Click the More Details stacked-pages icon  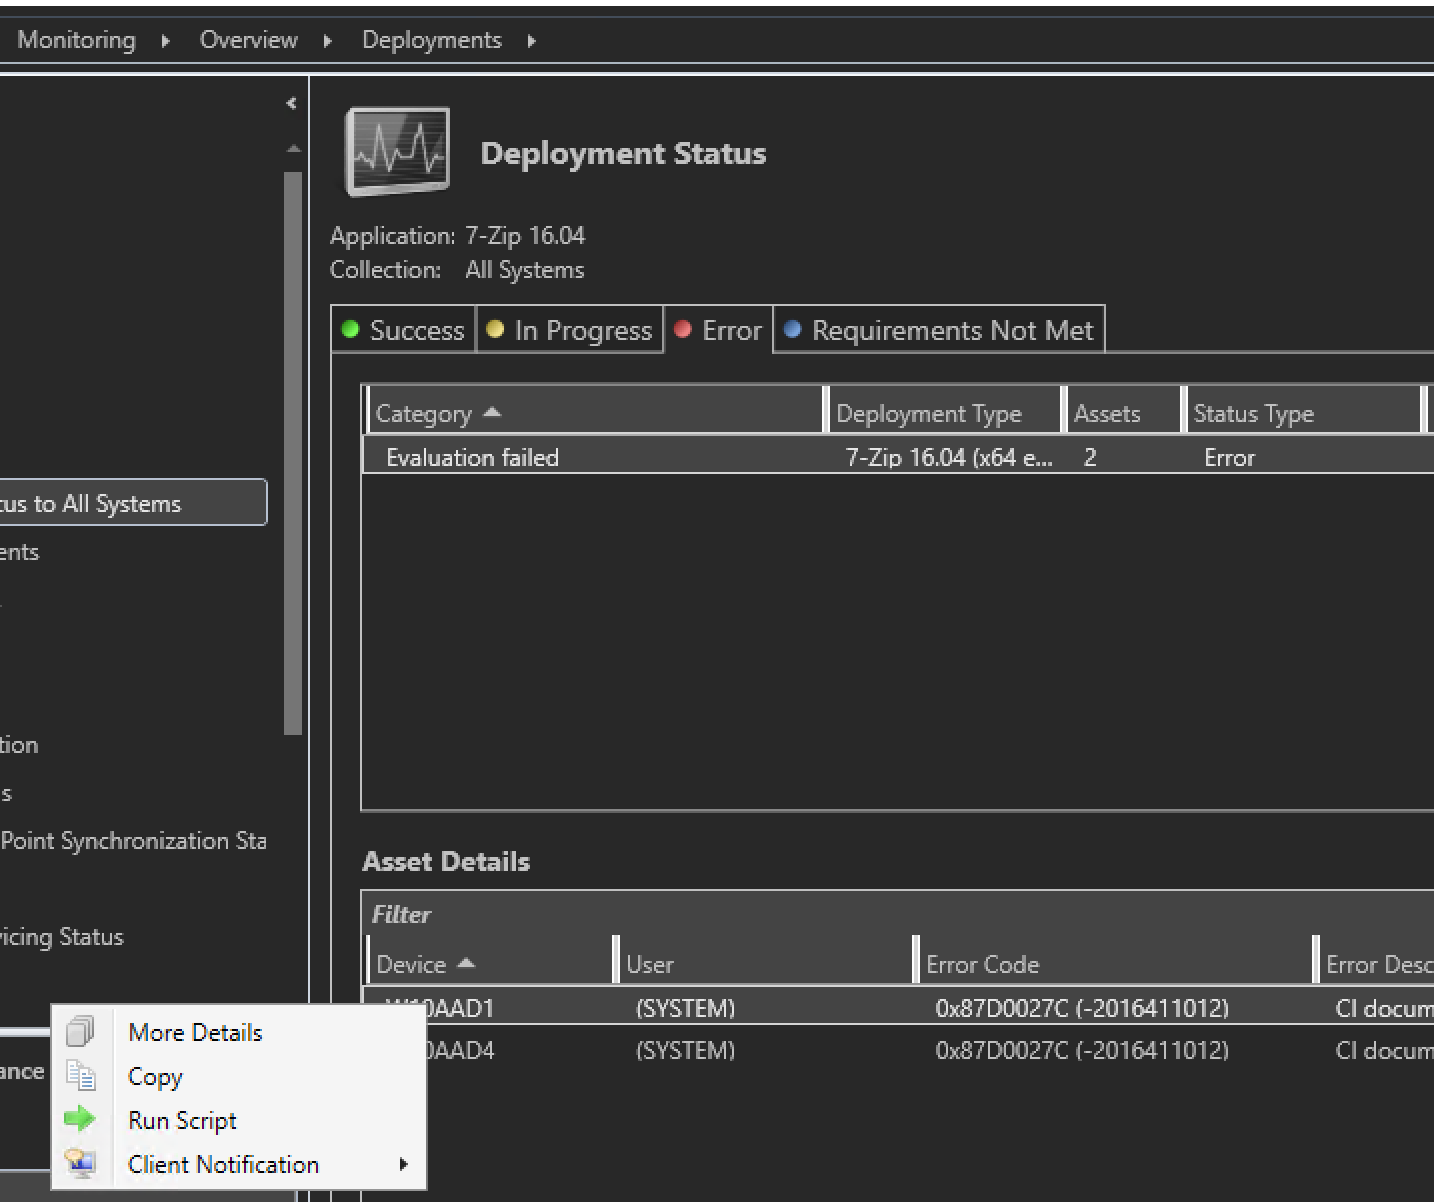(x=81, y=1031)
